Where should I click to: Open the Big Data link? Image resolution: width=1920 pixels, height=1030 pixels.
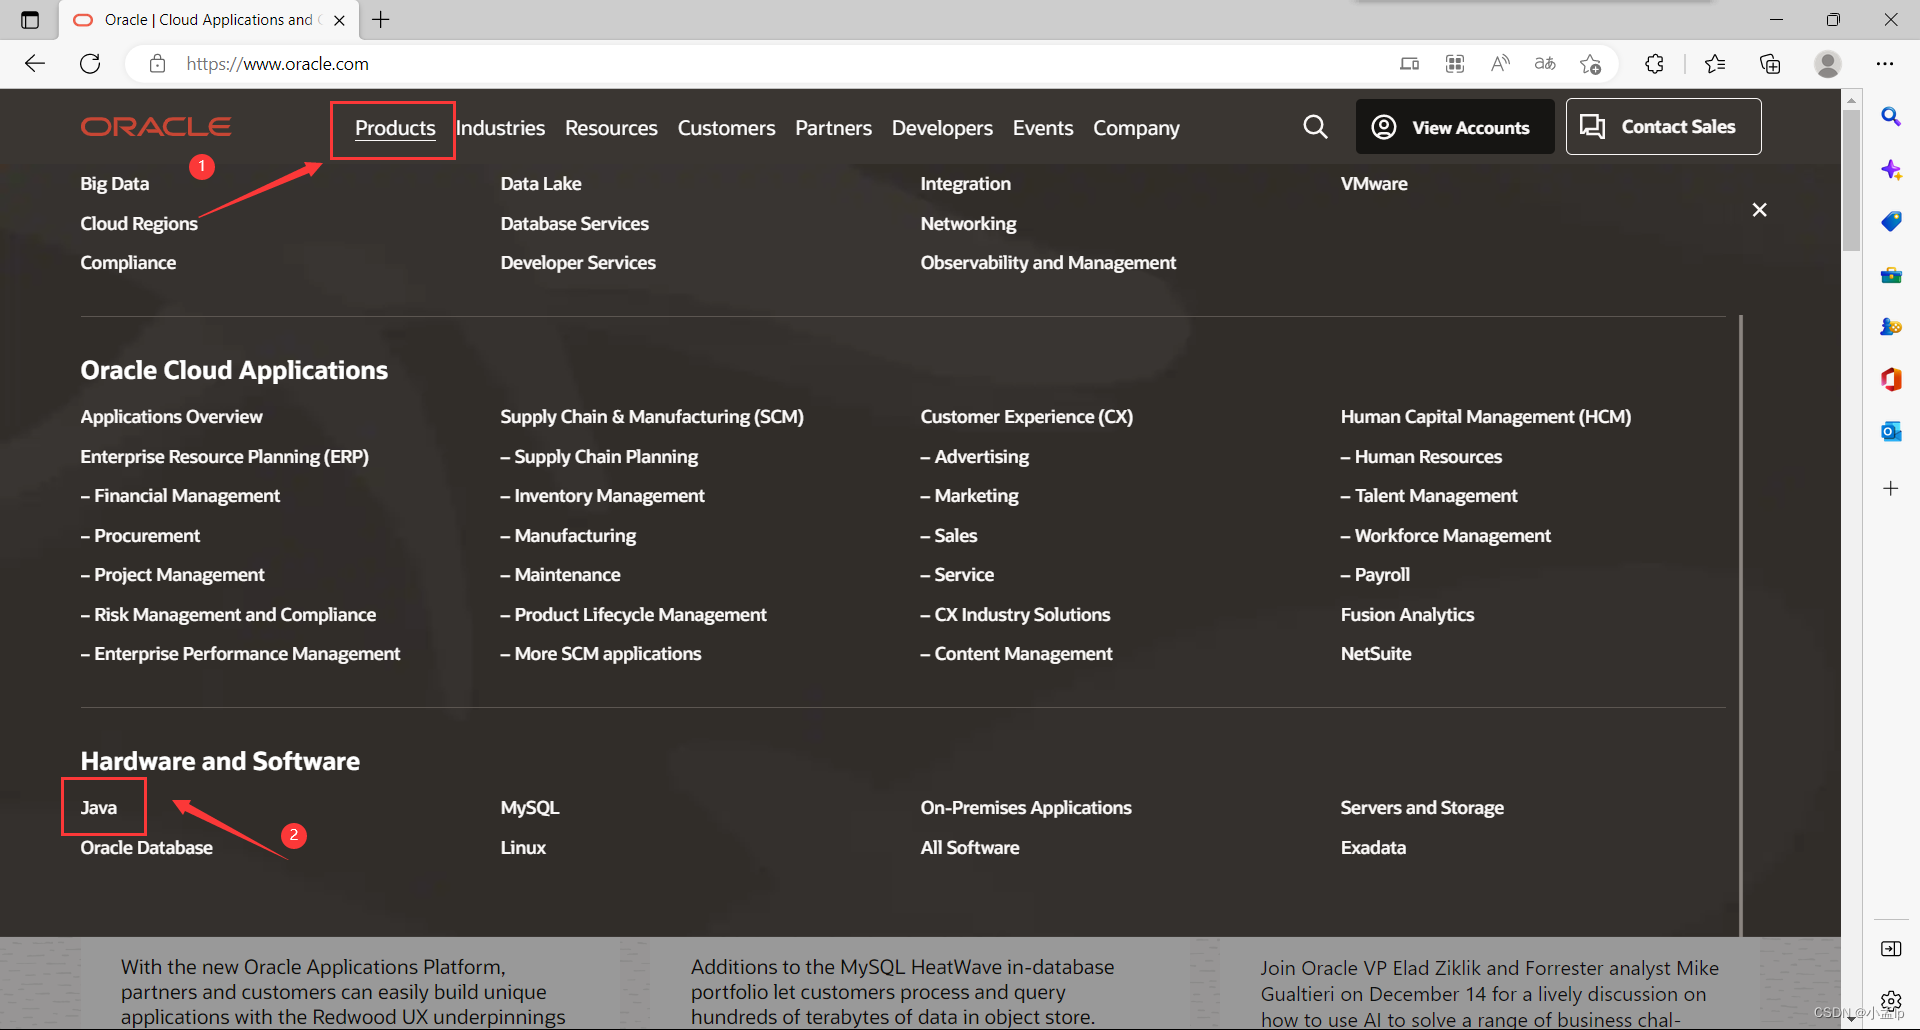(x=114, y=183)
